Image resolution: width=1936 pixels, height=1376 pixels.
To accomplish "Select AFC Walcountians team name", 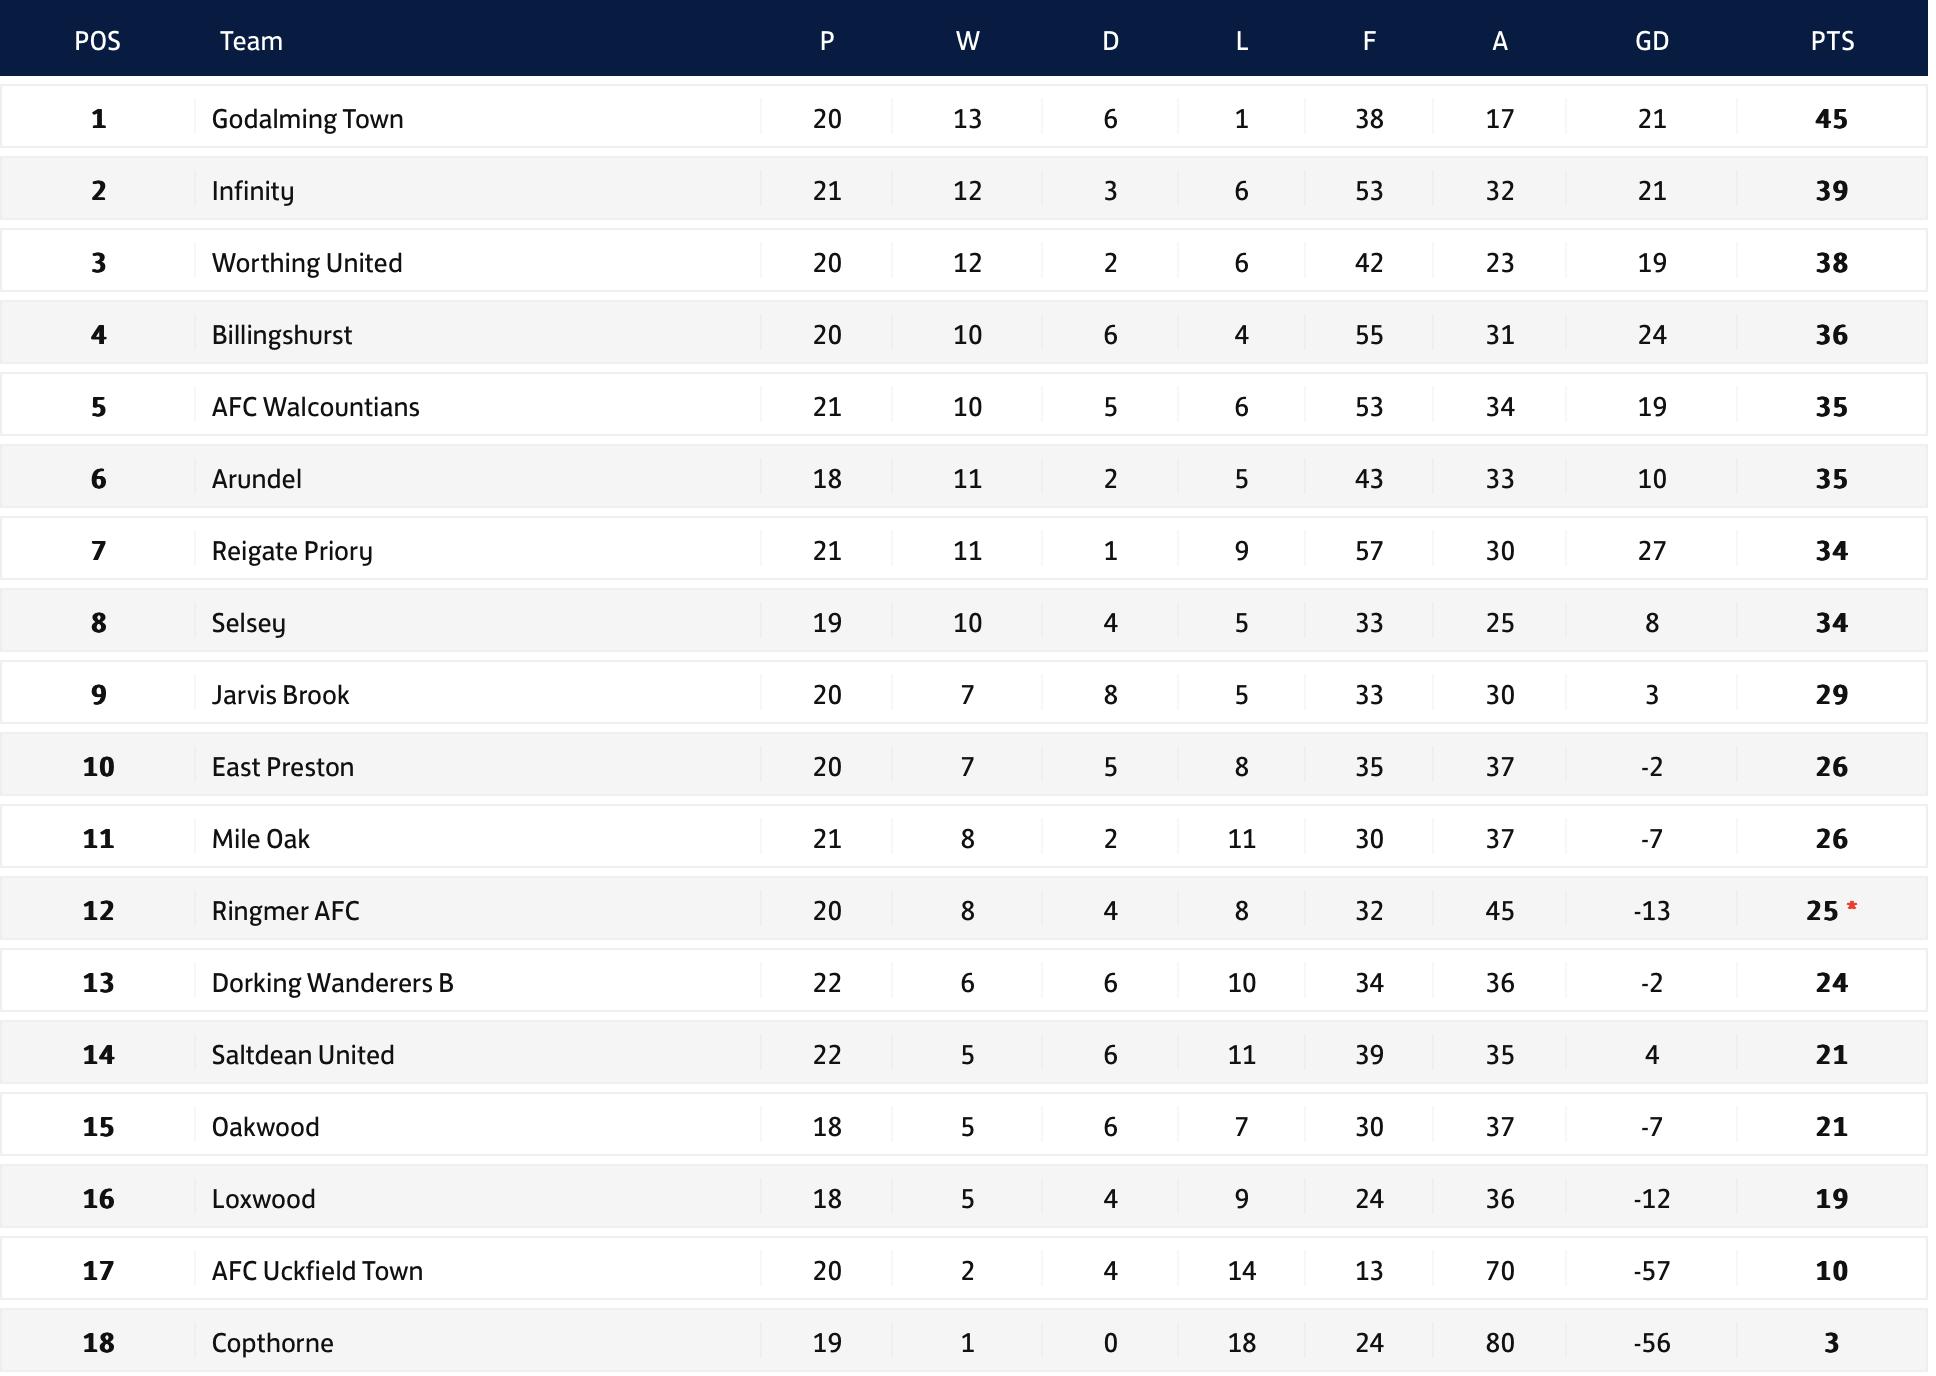I will [315, 407].
